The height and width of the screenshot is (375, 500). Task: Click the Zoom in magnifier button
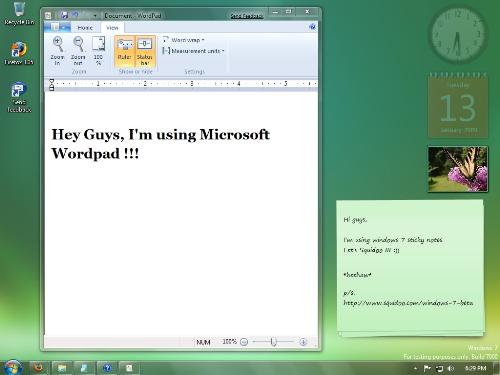[x=57, y=51]
